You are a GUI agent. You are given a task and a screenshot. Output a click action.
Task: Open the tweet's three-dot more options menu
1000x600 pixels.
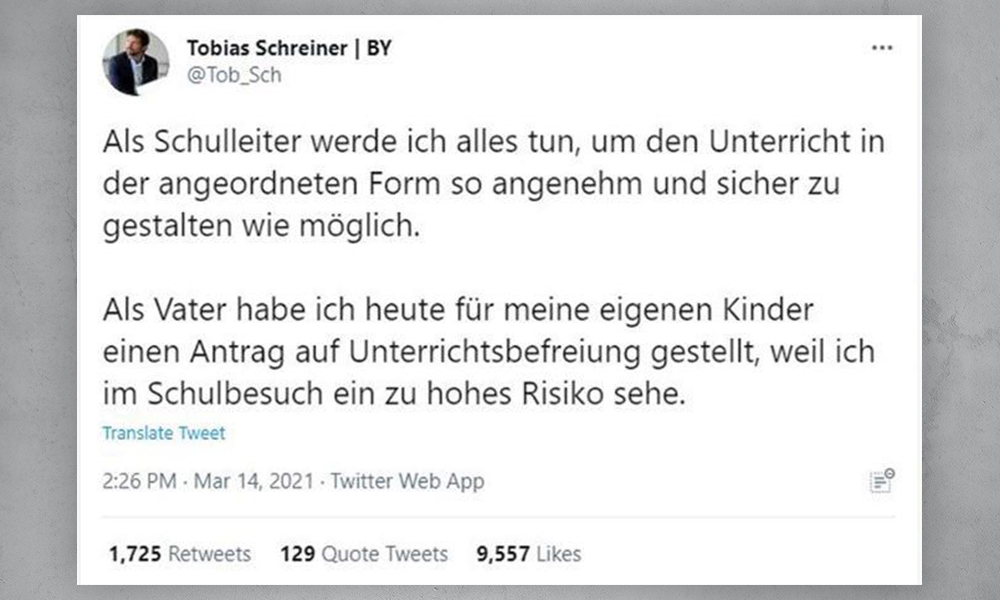(x=881, y=48)
